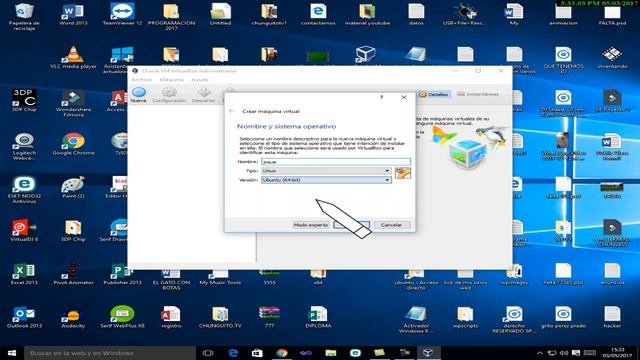The image size is (640, 360).
Task: Click the Descartar toolbar icon
Action: click(x=203, y=95)
